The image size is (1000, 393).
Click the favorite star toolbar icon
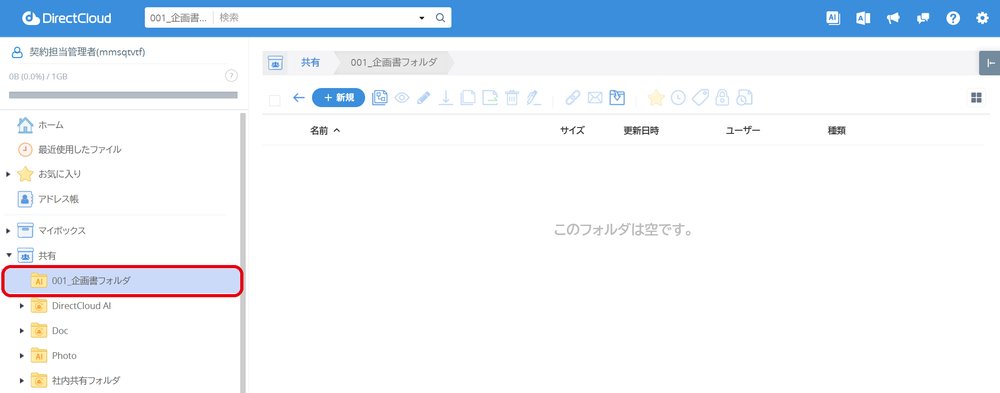(x=656, y=98)
